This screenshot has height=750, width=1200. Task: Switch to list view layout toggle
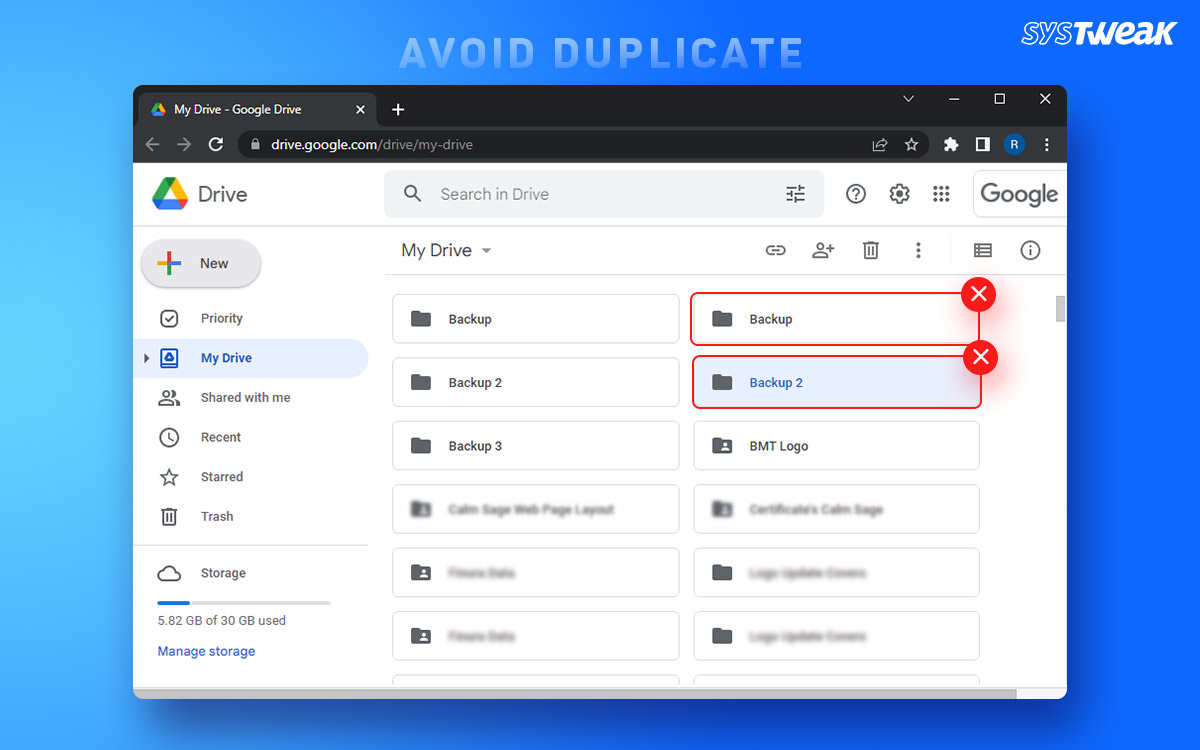click(x=982, y=250)
